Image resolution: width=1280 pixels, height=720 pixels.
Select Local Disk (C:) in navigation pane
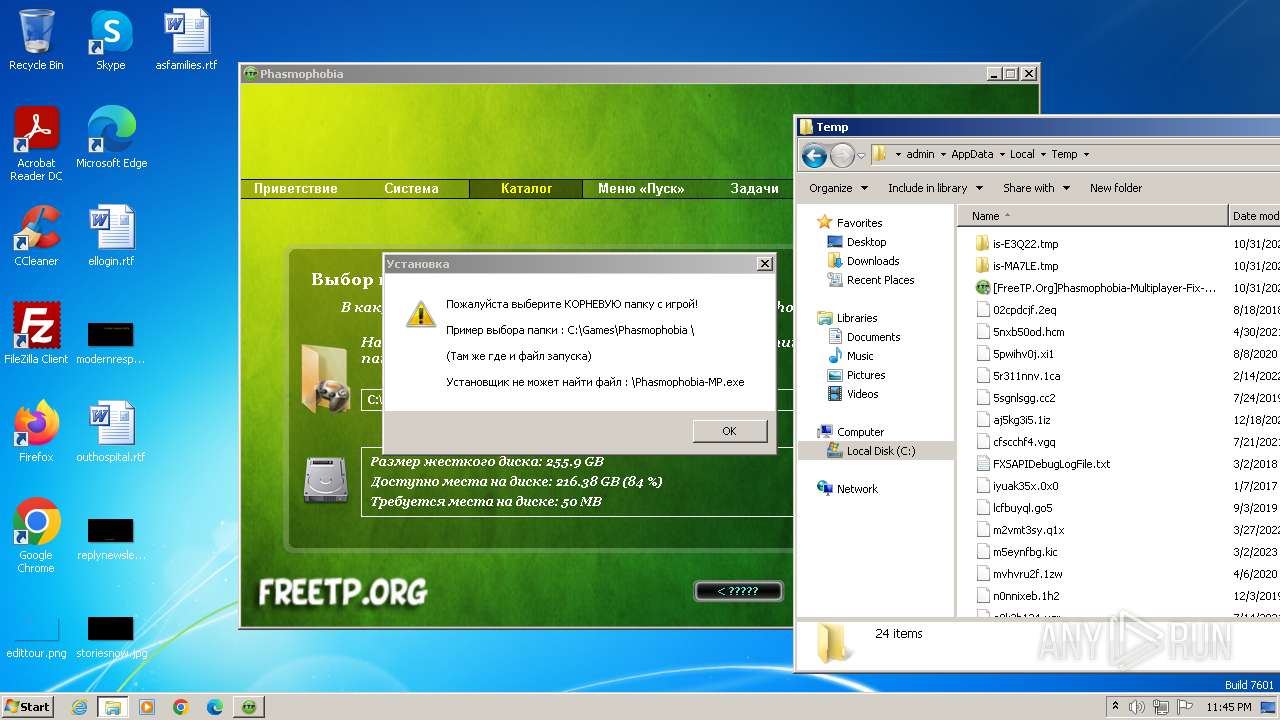pyautogui.click(x=880, y=451)
